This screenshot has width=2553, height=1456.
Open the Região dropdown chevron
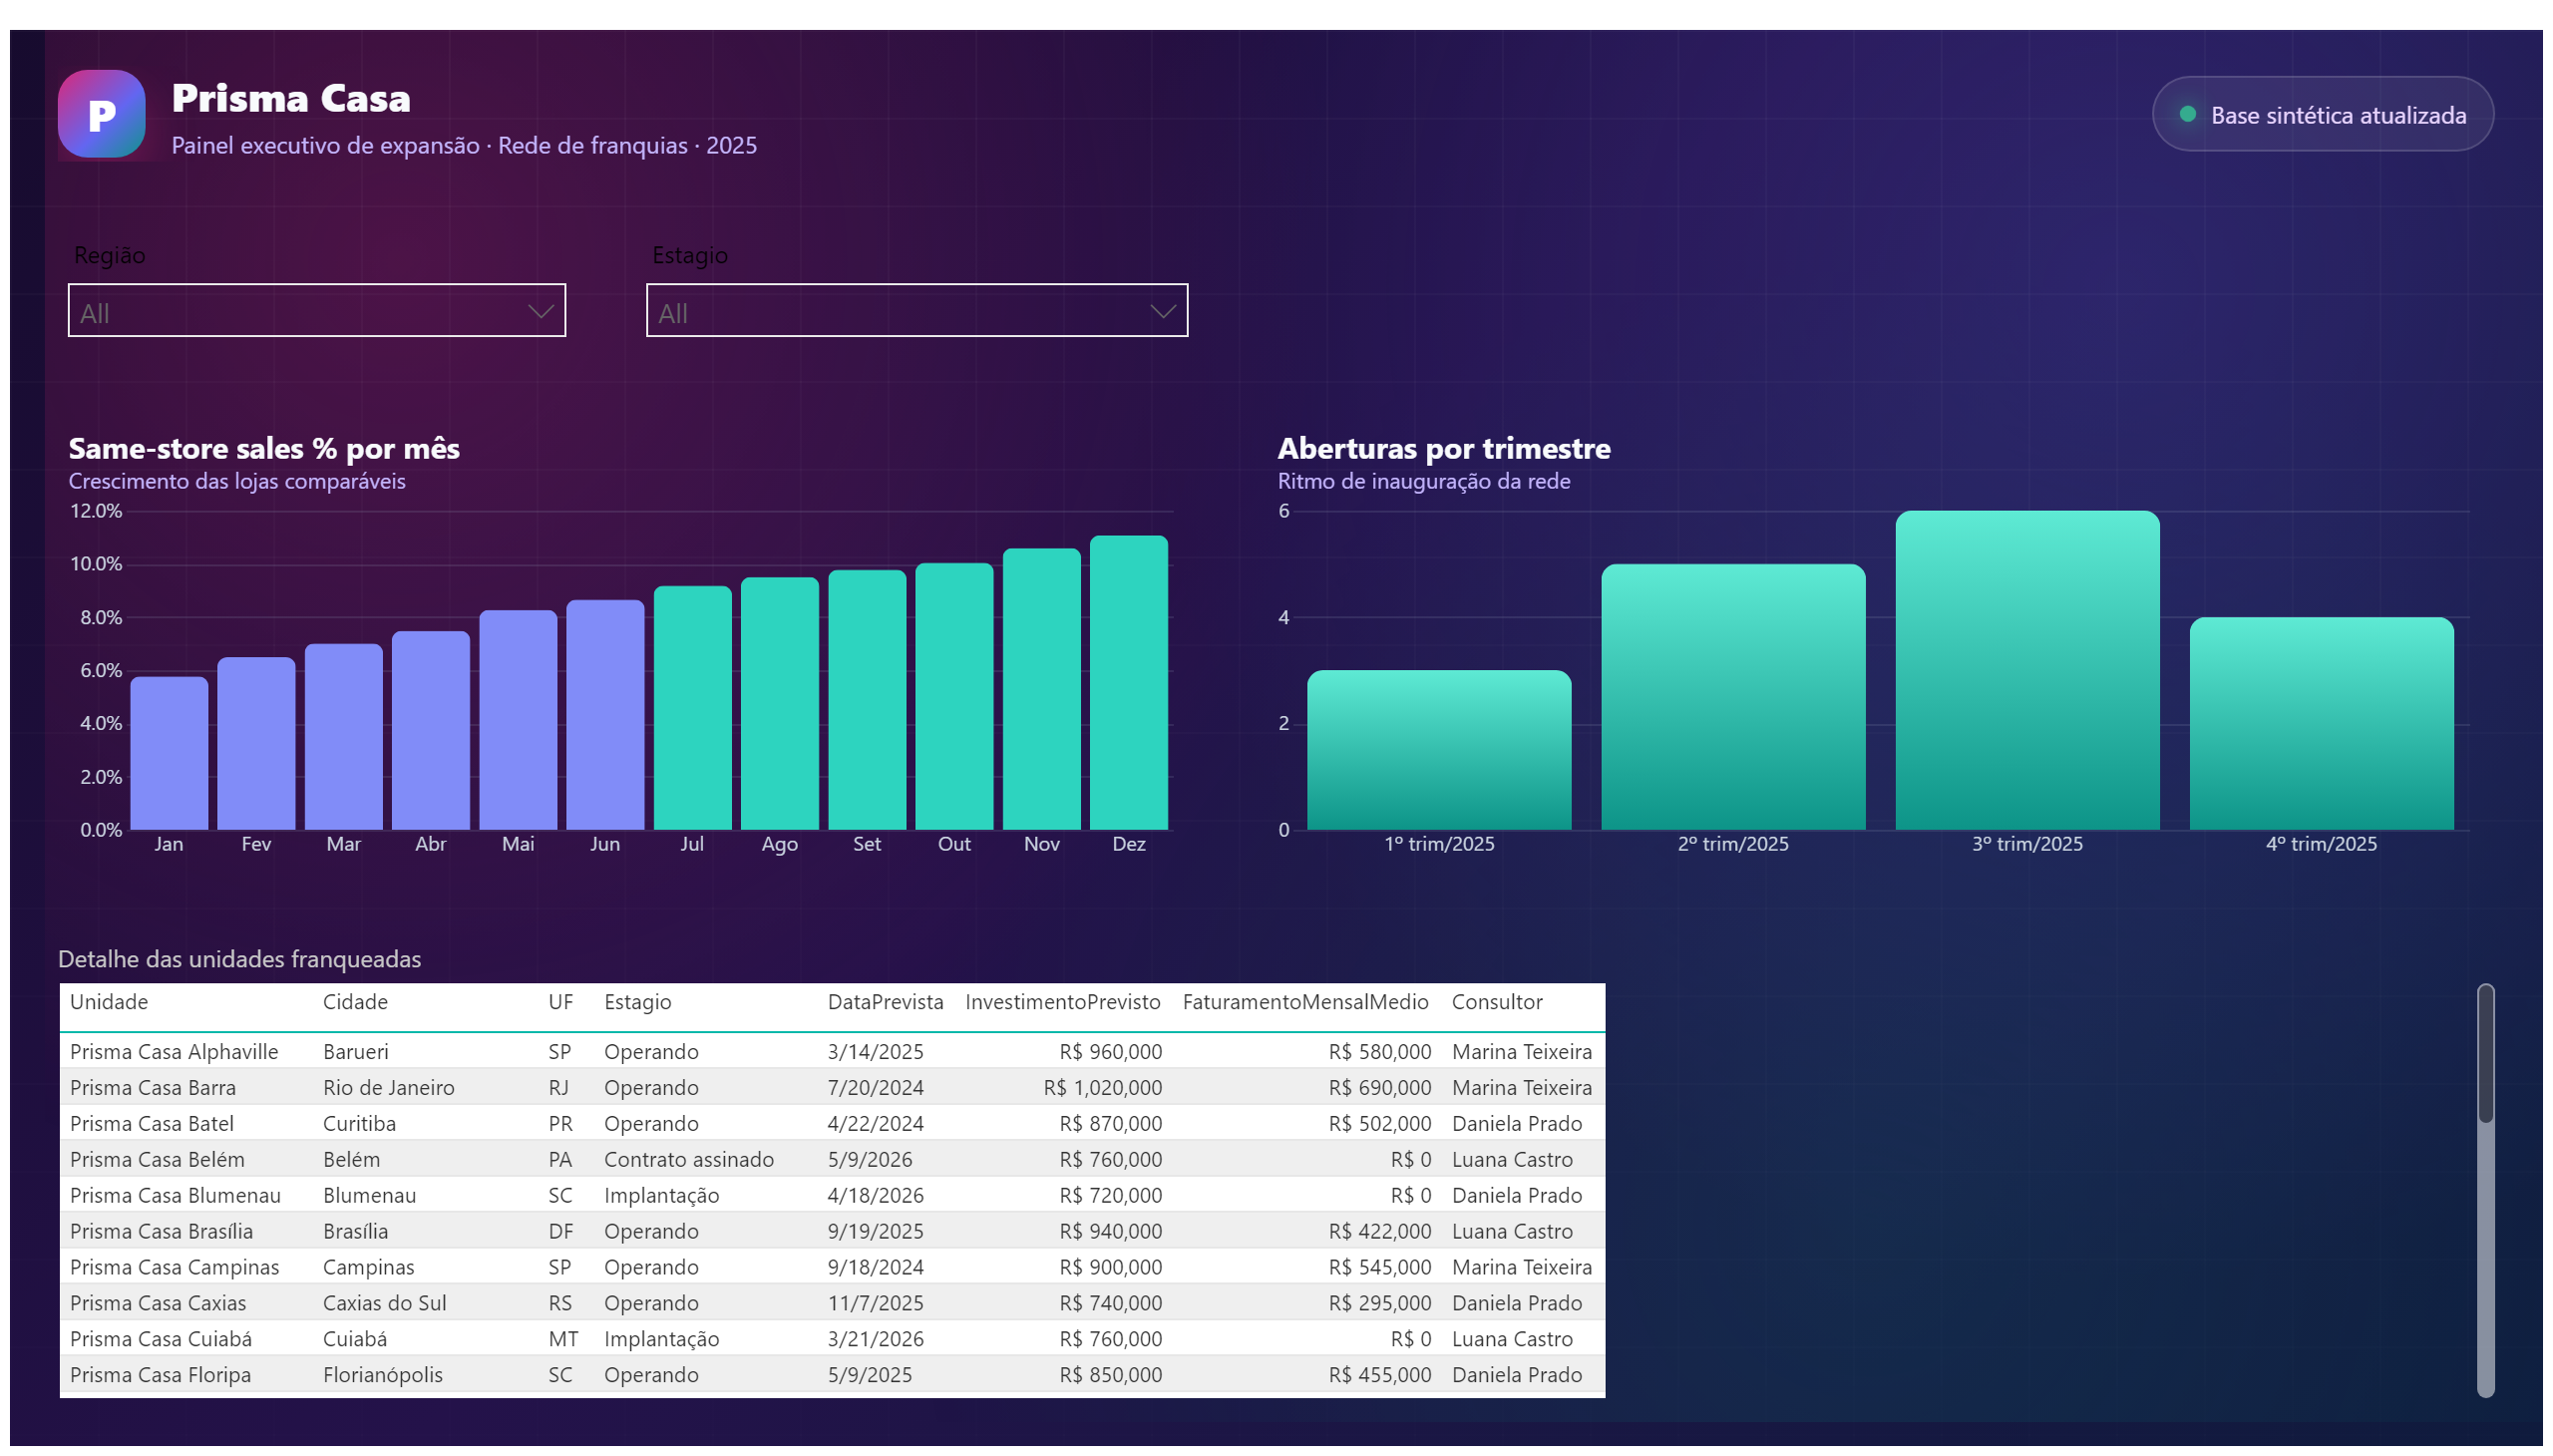pyautogui.click(x=540, y=312)
